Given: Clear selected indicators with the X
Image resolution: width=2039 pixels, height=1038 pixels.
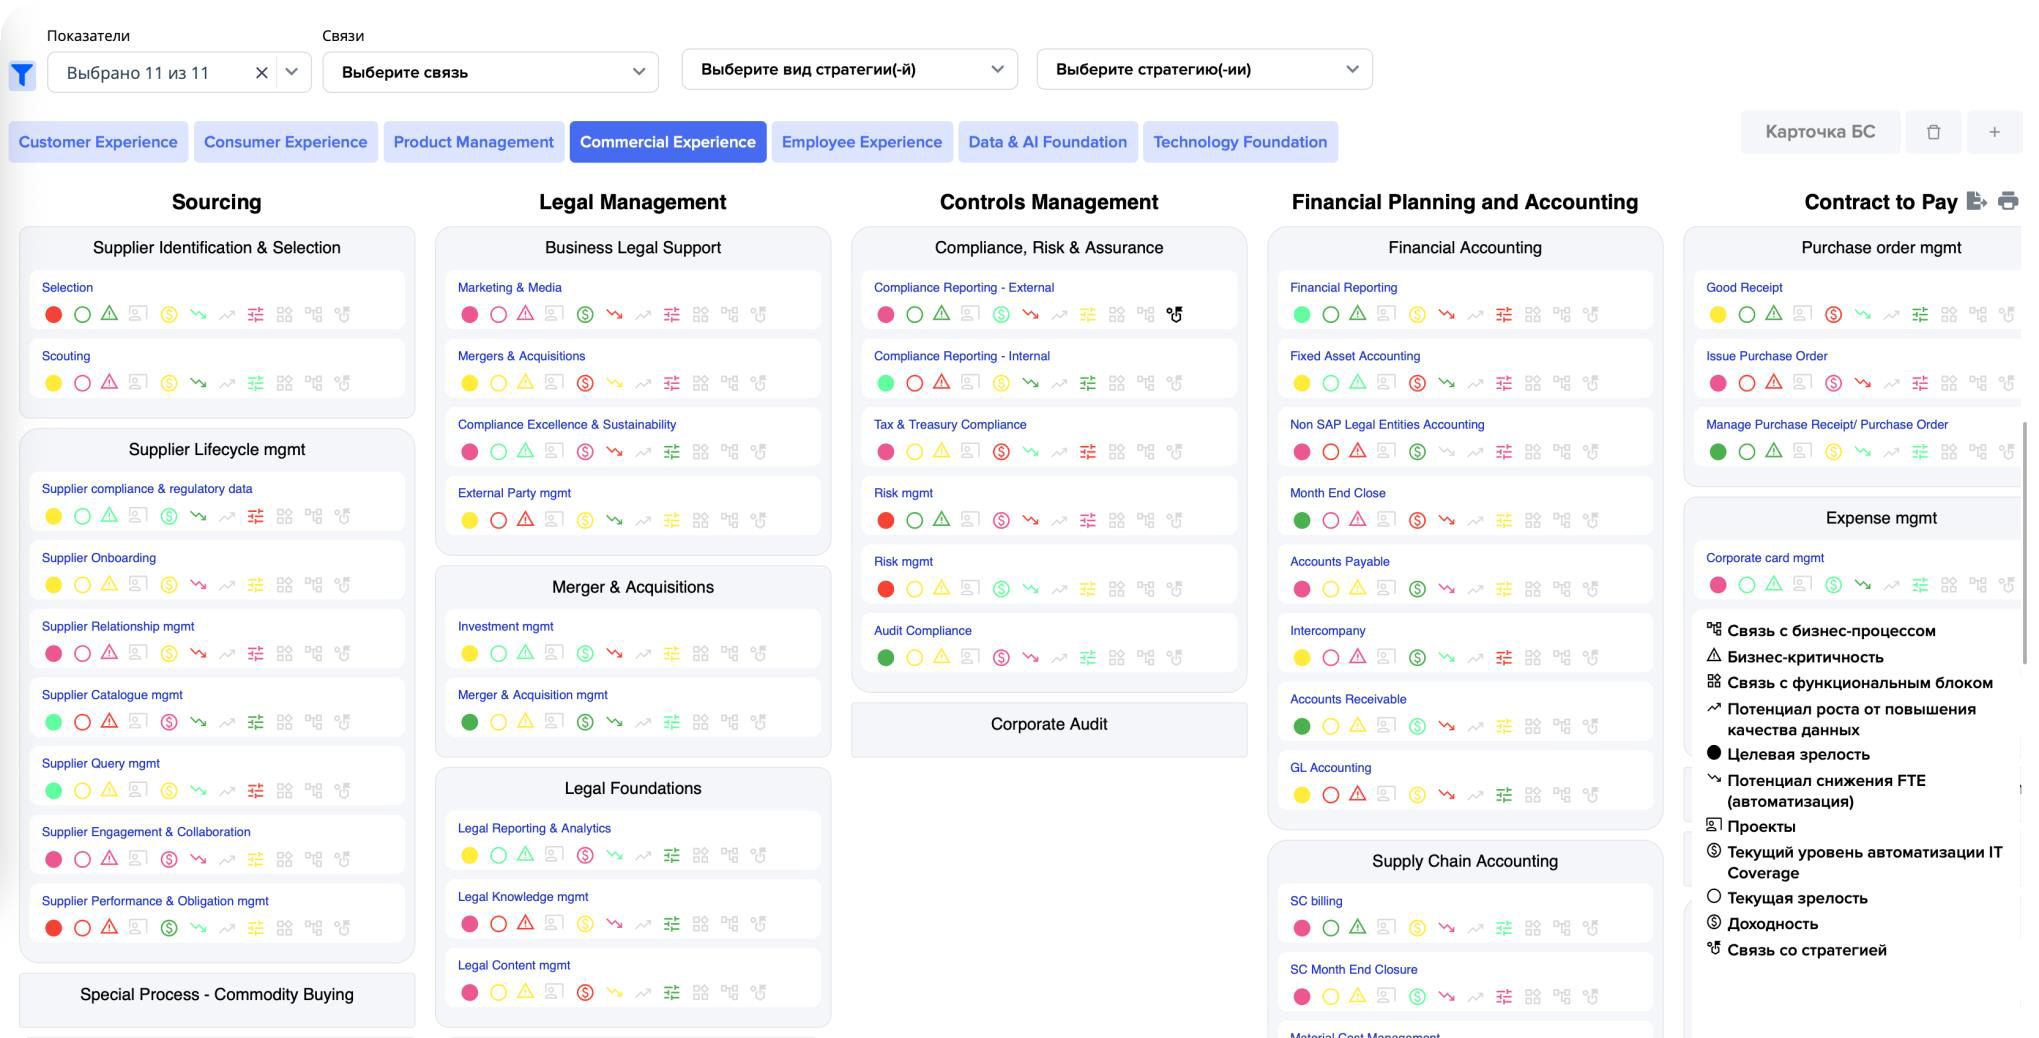Looking at the screenshot, I should [262, 73].
